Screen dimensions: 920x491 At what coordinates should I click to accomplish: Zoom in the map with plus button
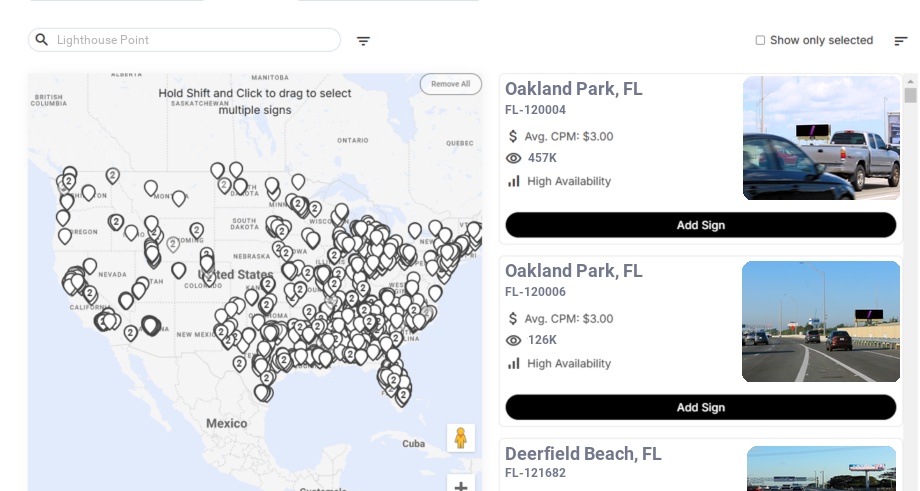(461, 485)
